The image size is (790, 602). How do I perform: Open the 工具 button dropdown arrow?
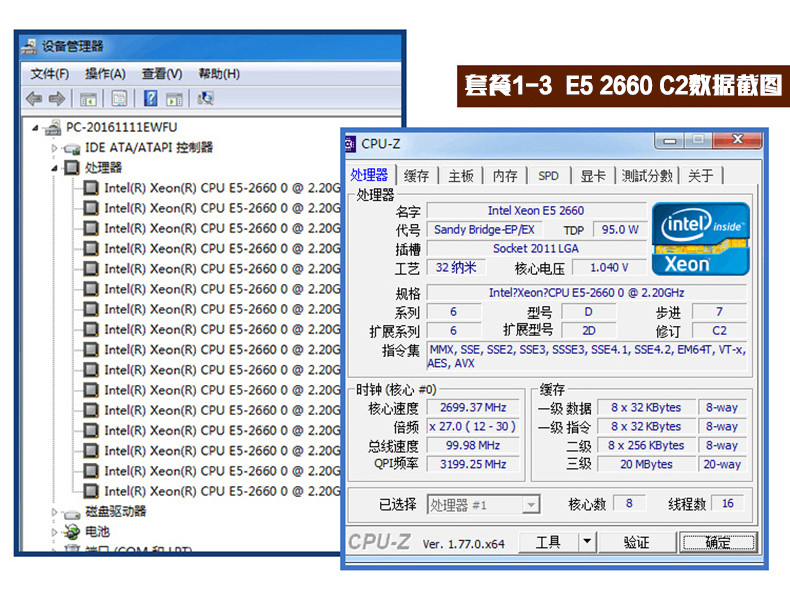(587, 542)
